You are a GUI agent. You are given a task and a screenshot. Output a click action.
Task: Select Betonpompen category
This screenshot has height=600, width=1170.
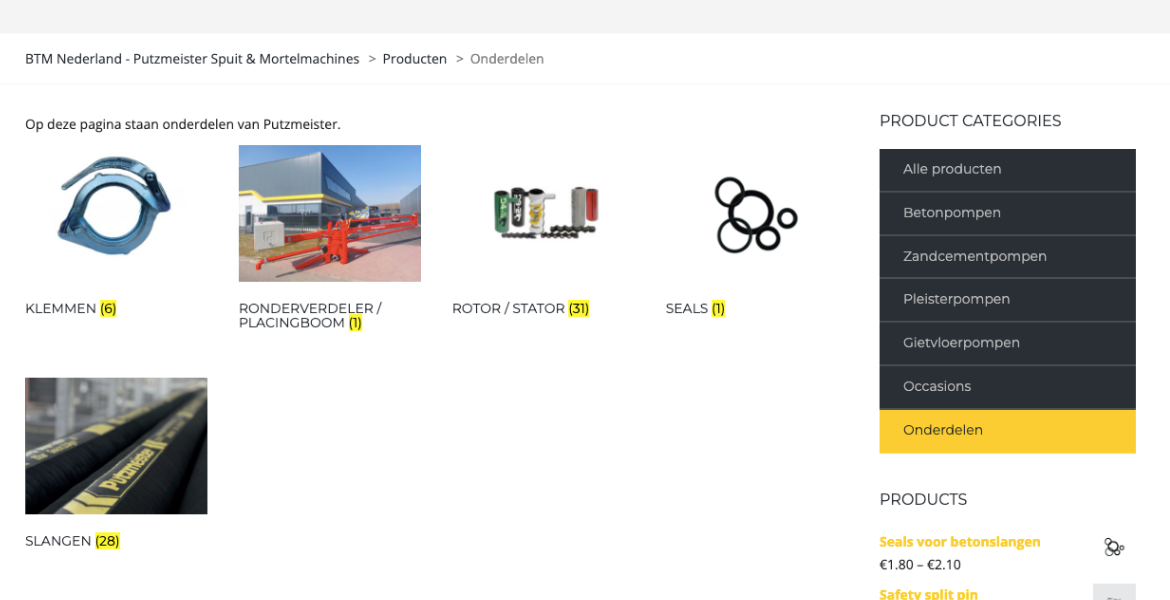1007,213
